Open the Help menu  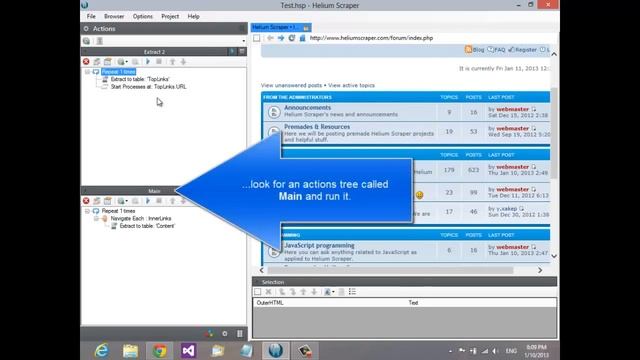[193, 16]
